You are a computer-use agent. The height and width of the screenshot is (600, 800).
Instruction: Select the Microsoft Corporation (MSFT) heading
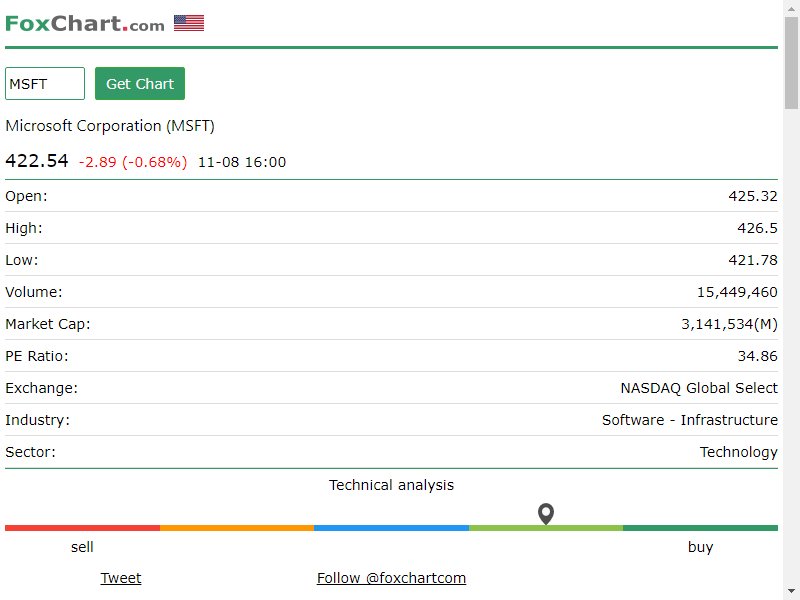pyautogui.click(x=110, y=126)
